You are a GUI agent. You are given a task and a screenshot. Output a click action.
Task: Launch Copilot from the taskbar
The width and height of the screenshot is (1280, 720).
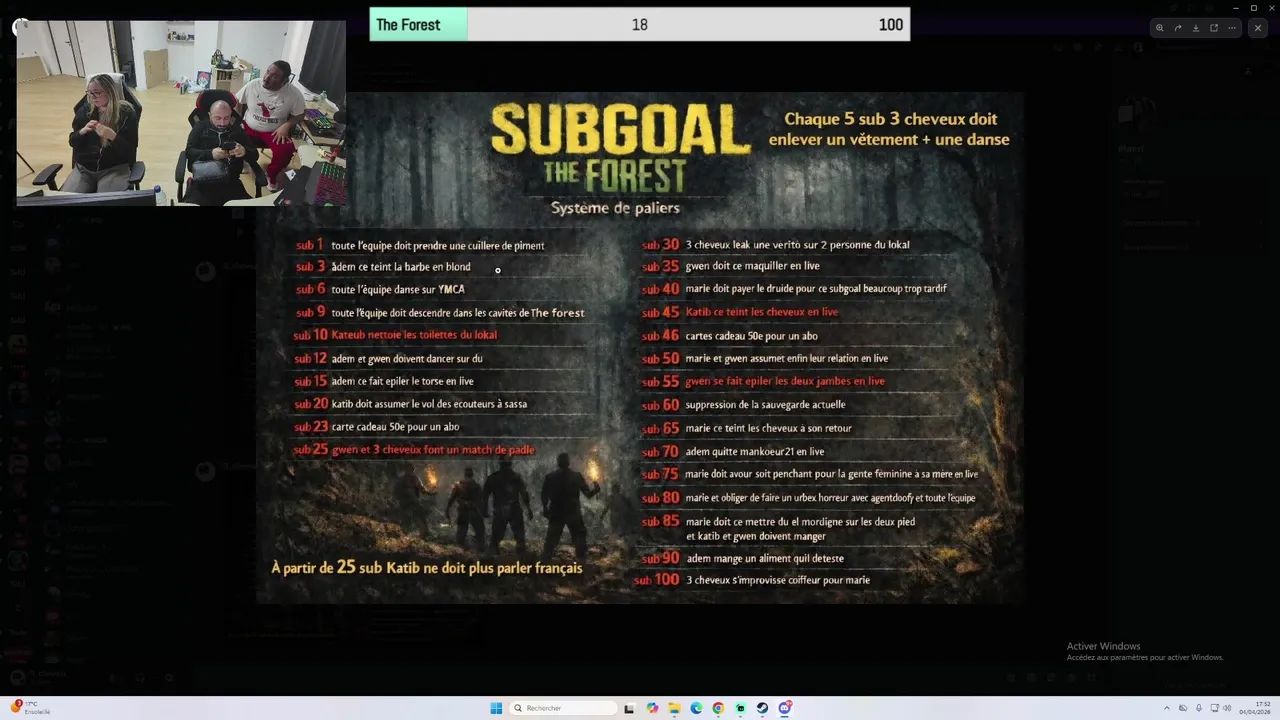tap(652, 708)
